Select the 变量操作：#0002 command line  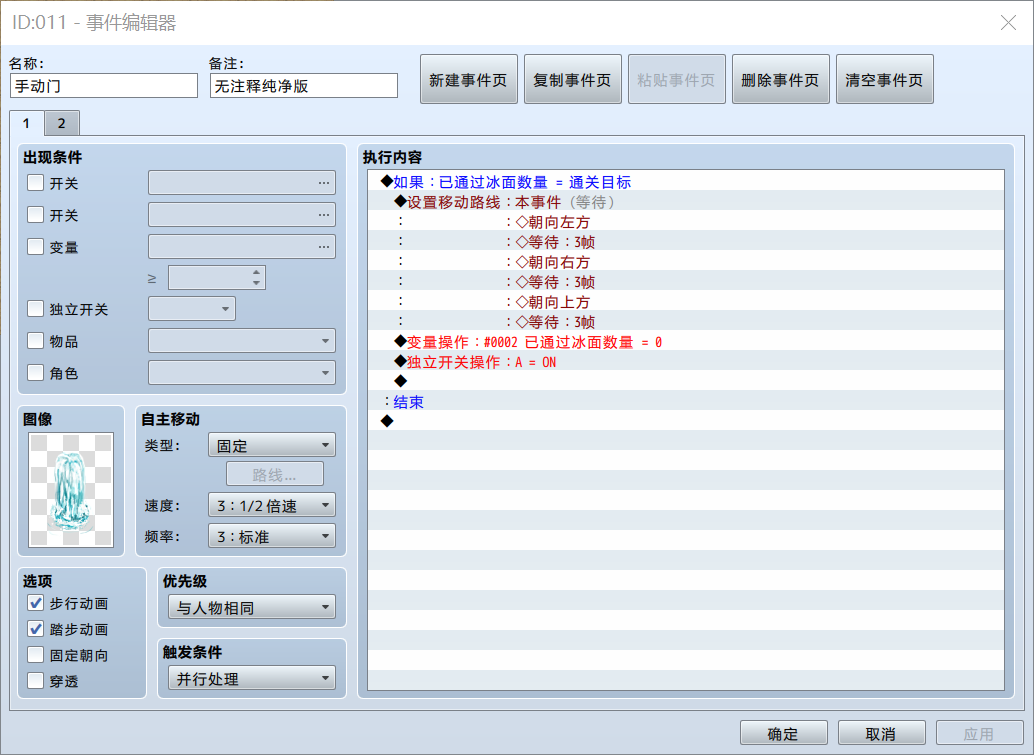pyautogui.click(x=686, y=342)
